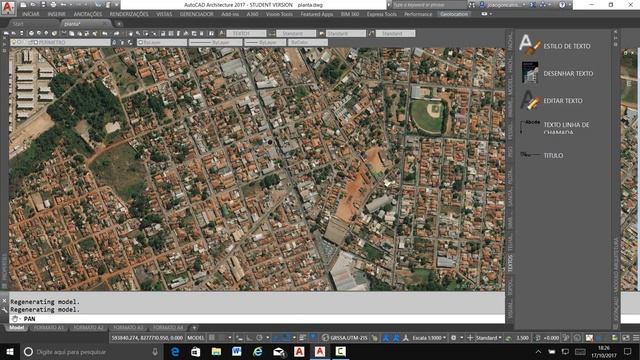Open the command line customize wrench

[x=4, y=310]
